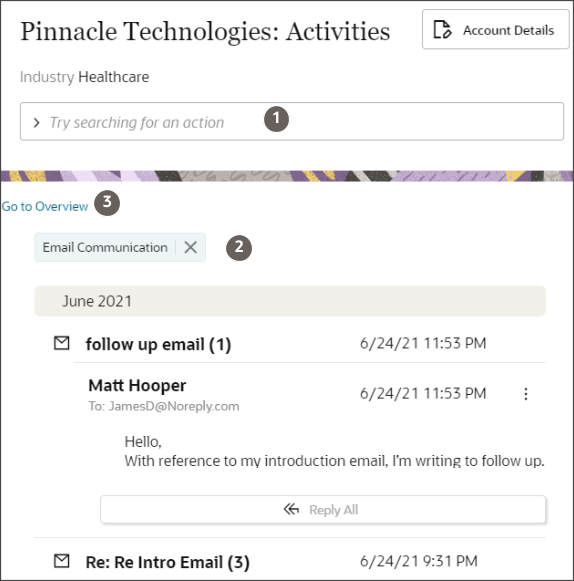Select the Email Communication filter label

[x=105, y=247]
